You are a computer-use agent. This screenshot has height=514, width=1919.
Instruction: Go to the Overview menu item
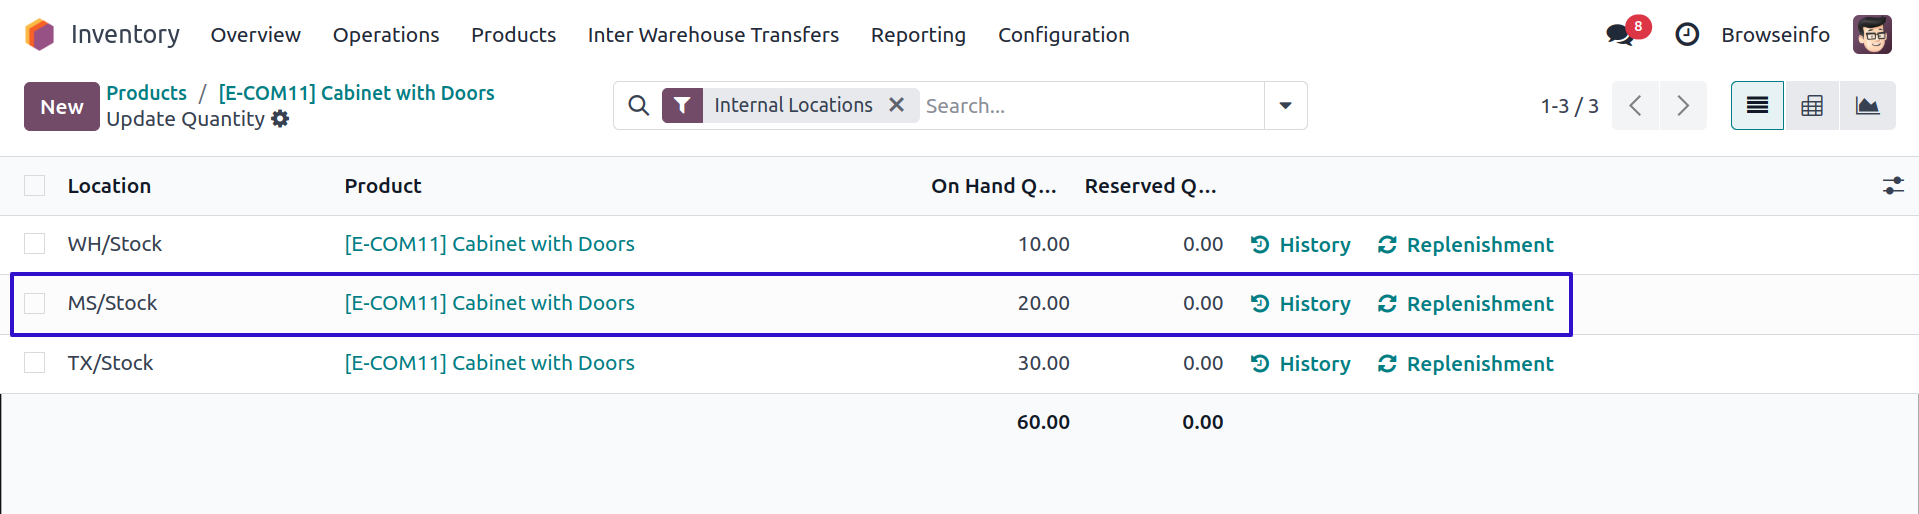pyautogui.click(x=255, y=35)
